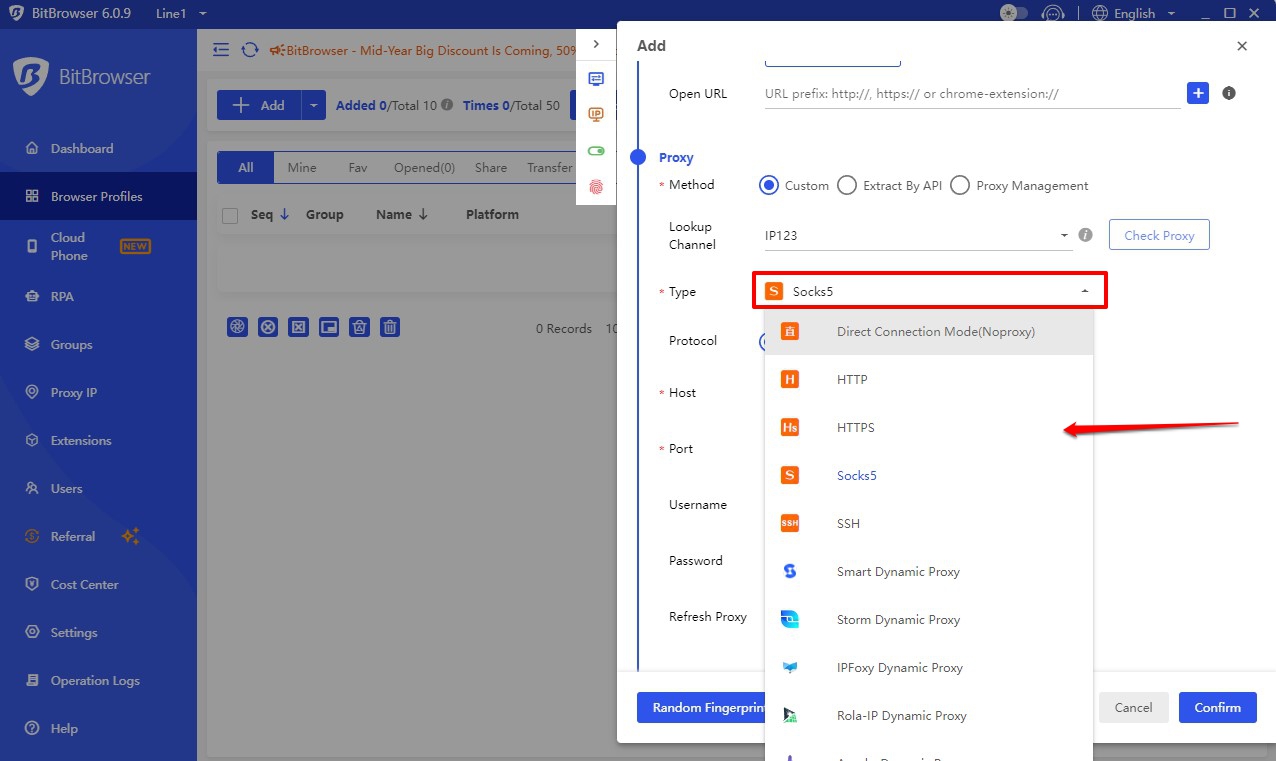Click the squared X icon in bottom toolbar
The height and width of the screenshot is (761, 1276).
click(x=299, y=327)
